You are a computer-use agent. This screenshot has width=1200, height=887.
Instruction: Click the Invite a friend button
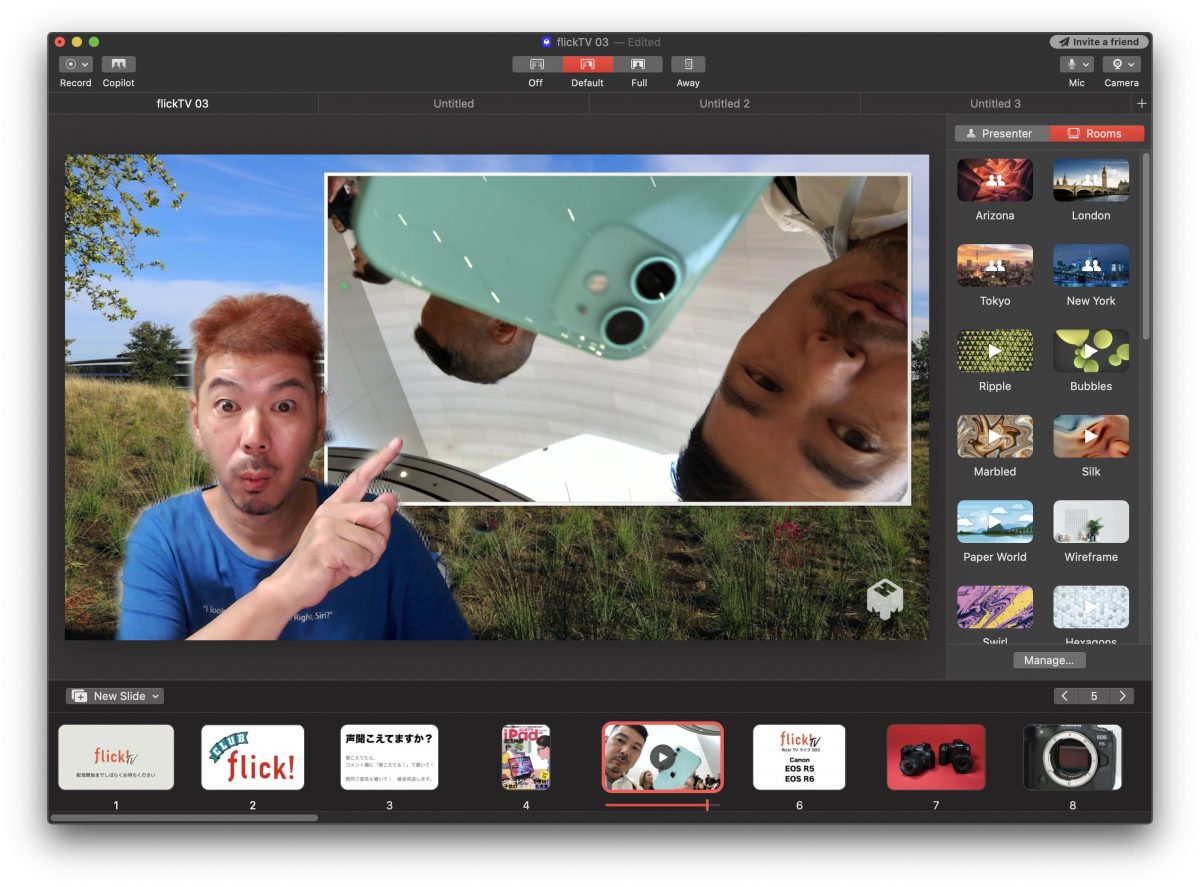[1099, 42]
